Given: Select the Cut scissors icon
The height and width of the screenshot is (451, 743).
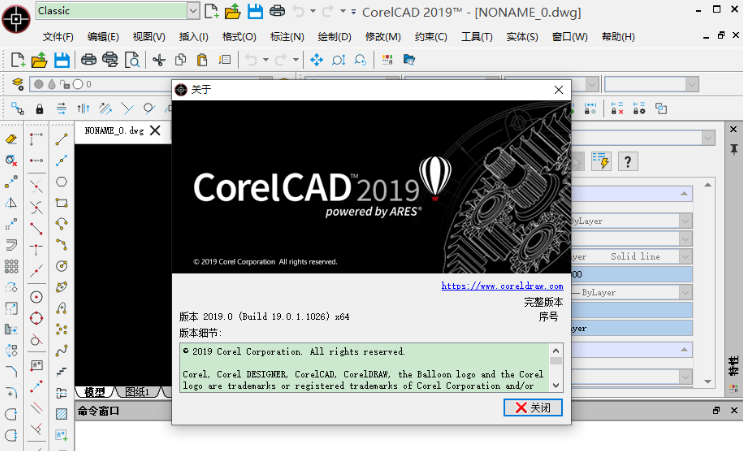Looking at the screenshot, I should 158,60.
